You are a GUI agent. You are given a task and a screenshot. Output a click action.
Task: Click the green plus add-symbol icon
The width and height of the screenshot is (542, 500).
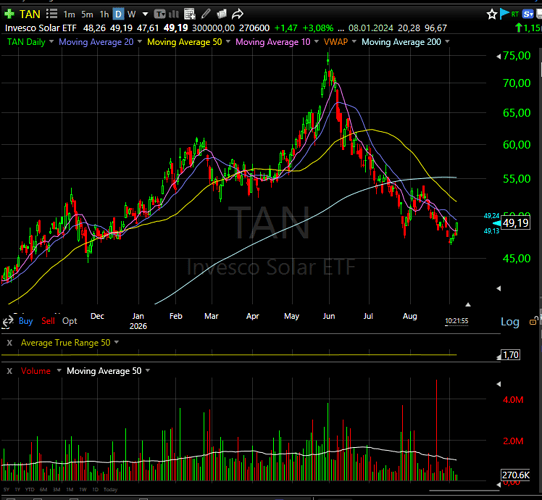click(x=9, y=14)
